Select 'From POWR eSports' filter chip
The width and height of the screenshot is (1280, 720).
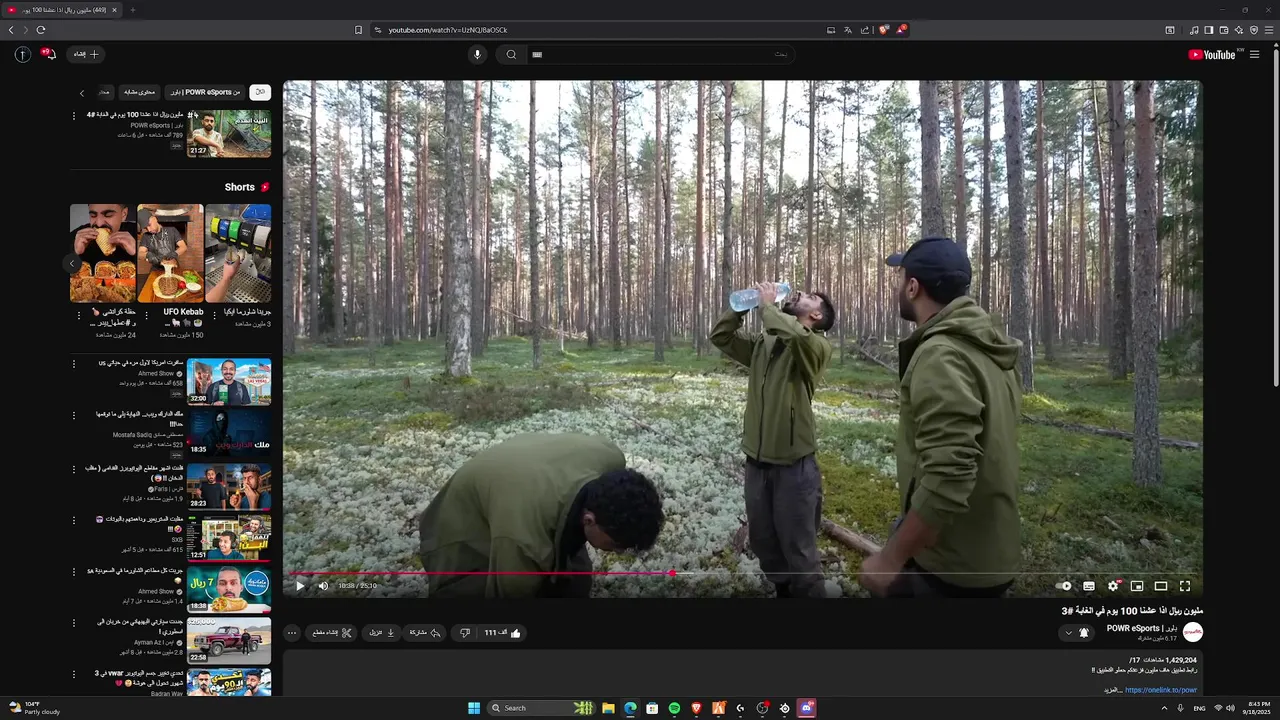tap(205, 92)
